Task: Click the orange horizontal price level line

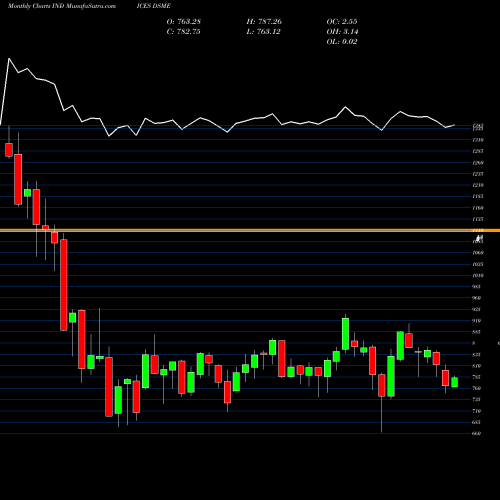Action: pyautogui.click(x=250, y=230)
